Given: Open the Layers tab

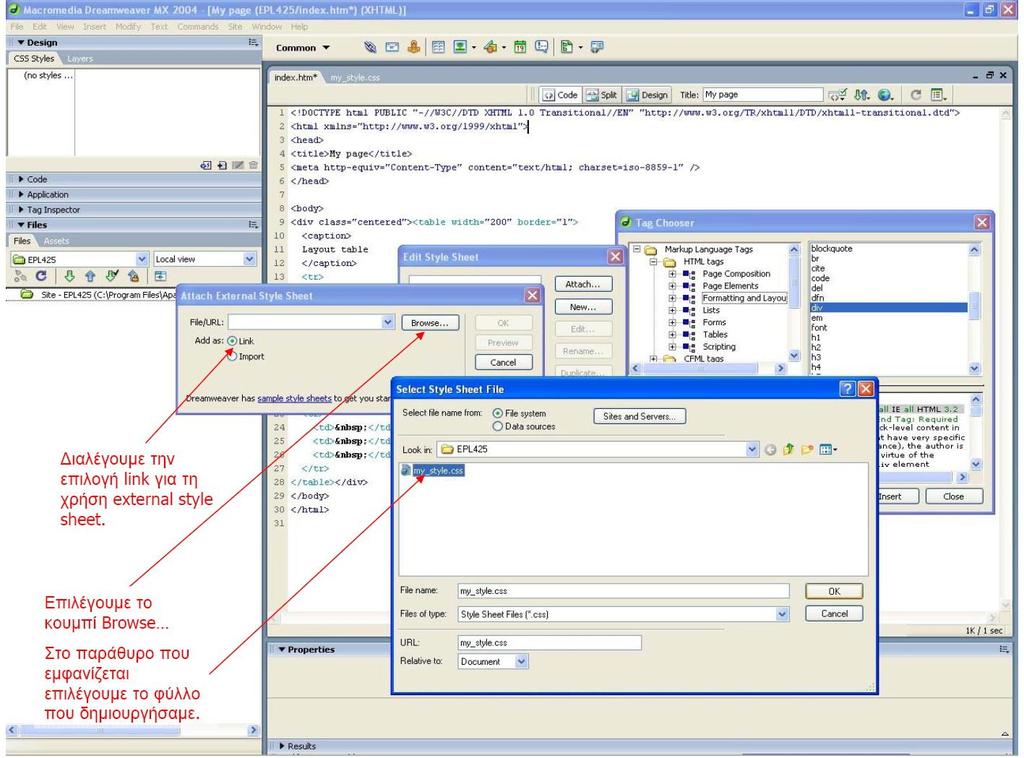Looking at the screenshot, I should coord(80,59).
